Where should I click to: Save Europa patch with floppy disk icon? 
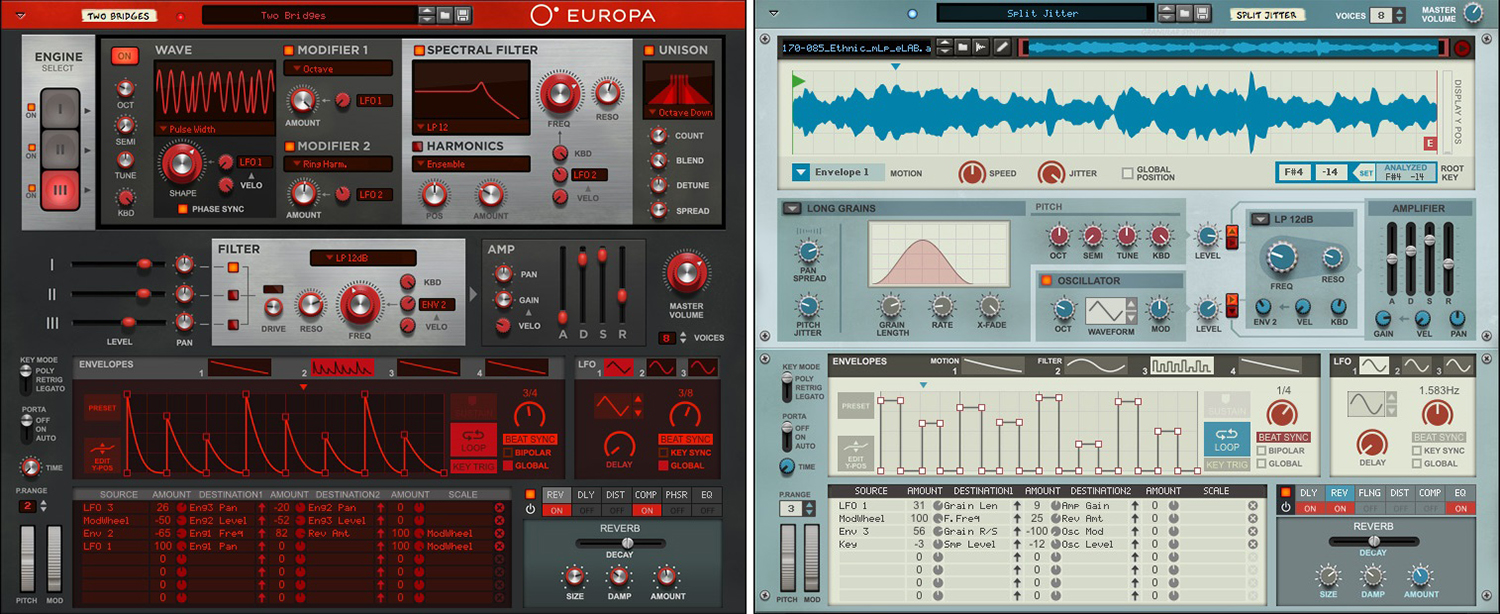pyautogui.click(x=462, y=15)
